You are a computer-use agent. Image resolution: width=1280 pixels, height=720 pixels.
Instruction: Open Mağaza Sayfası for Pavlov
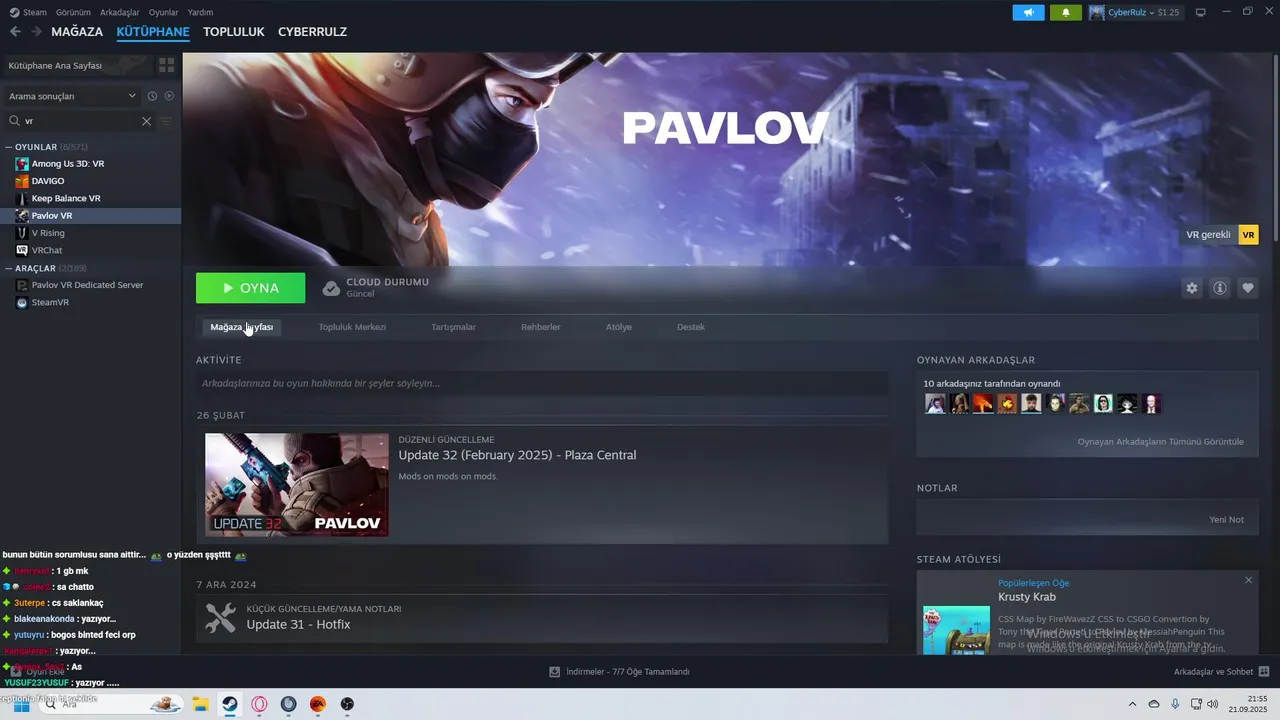[241, 327]
